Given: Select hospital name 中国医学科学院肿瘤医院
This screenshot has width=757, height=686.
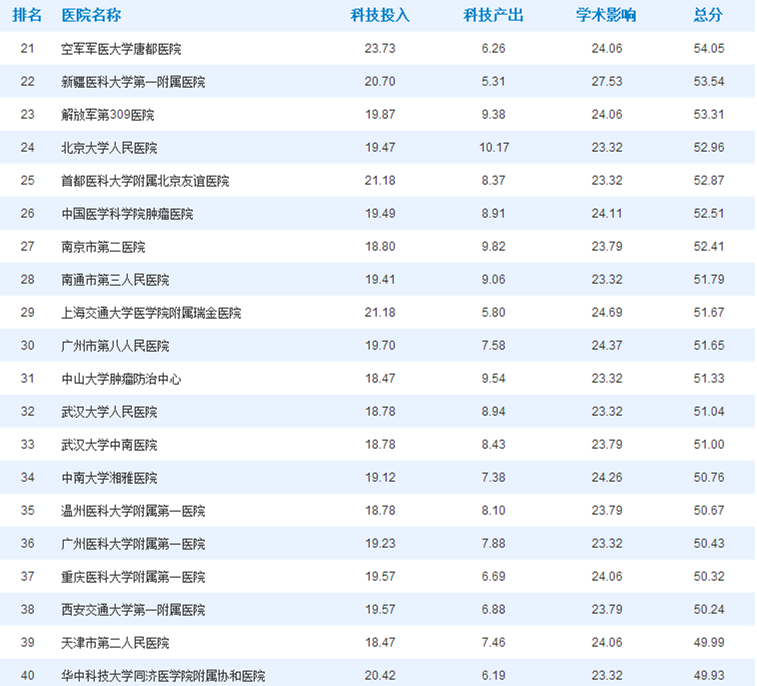Looking at the screenshot, I should coord(127,214).
